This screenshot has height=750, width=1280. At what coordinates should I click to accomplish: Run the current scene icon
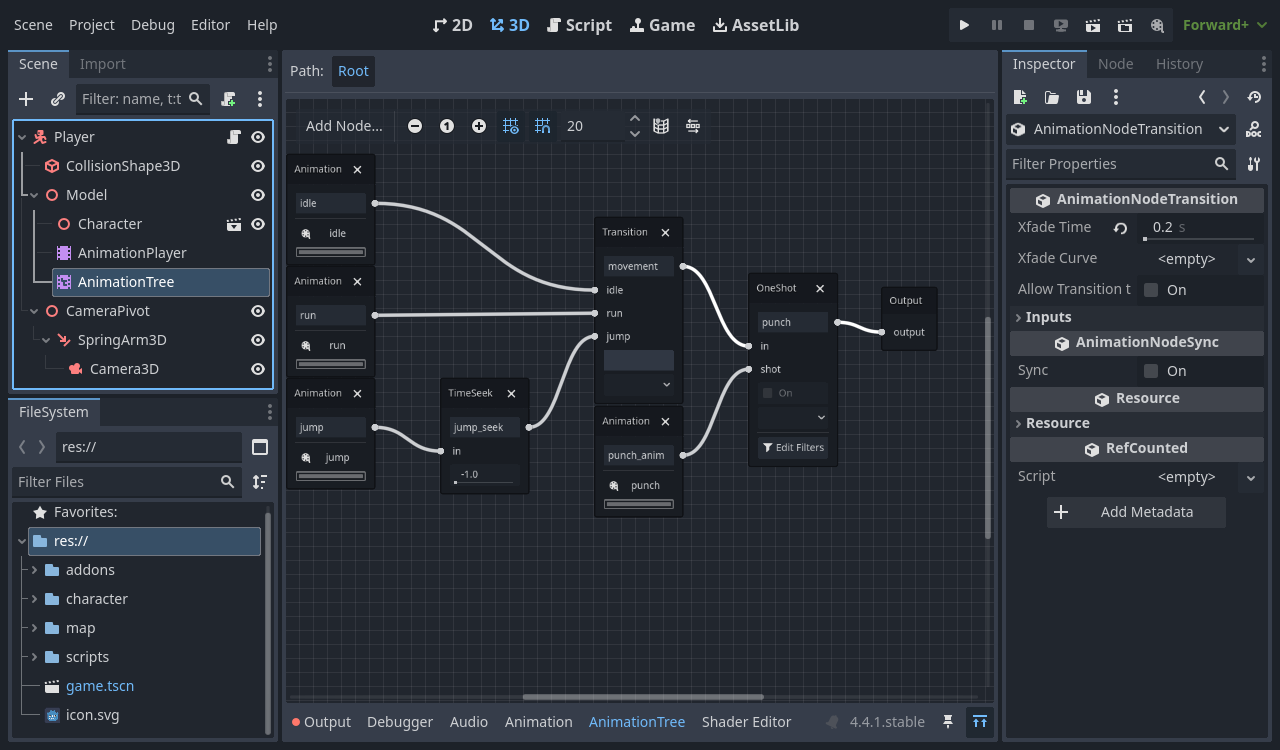click(x=1093, y=25)
